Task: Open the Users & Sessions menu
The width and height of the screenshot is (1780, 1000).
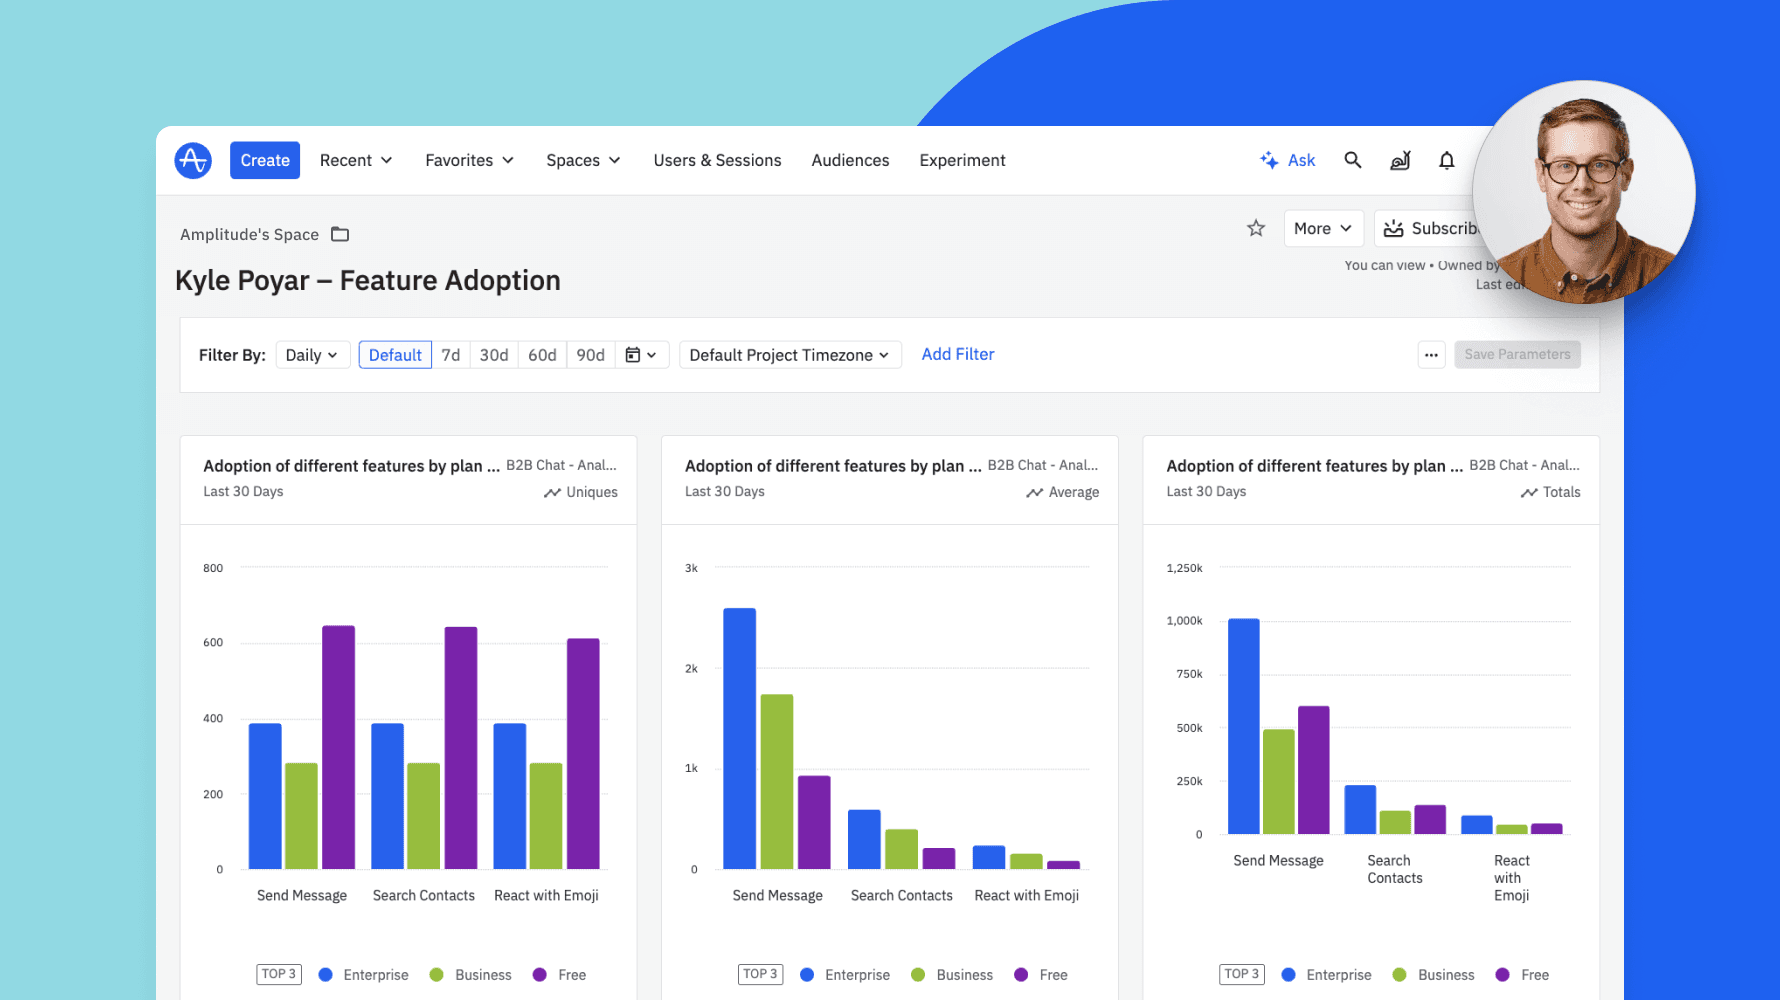Action: pos(717,160)
